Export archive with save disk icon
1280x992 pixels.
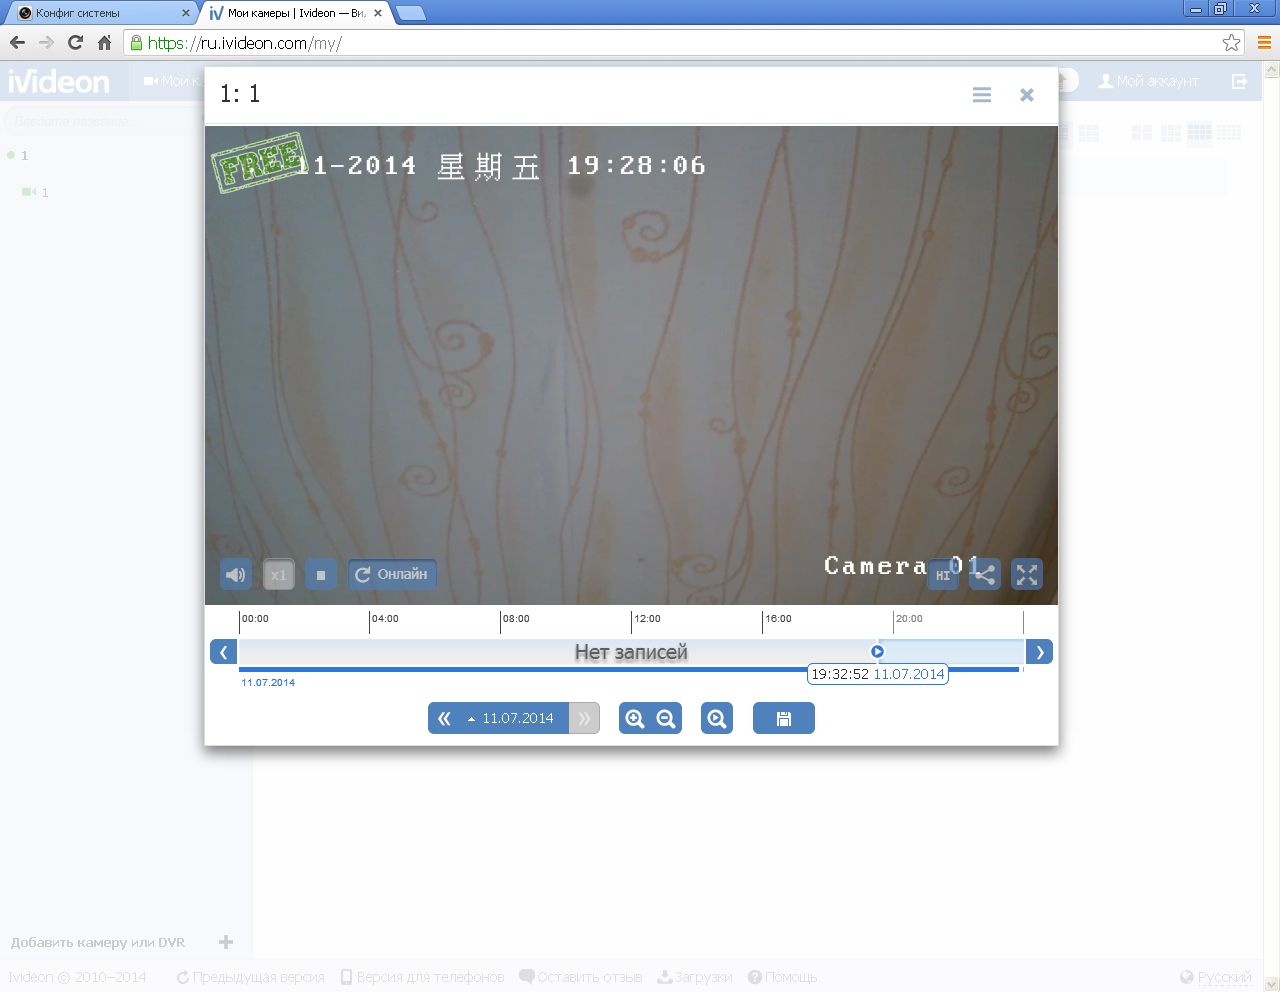[784, 718]
